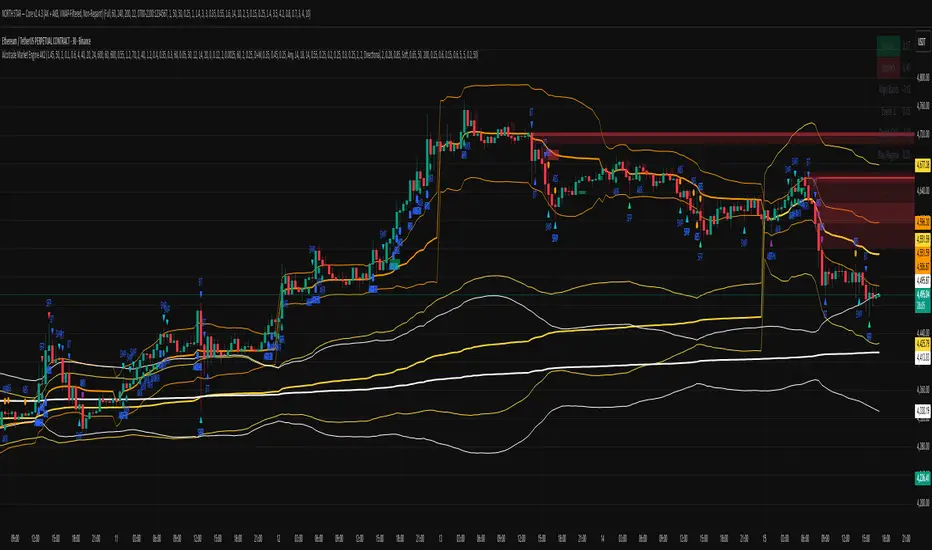Screen dimensions: 932x550
Task: Click the green 4,236.47 price label
Action: coord(922,477)
